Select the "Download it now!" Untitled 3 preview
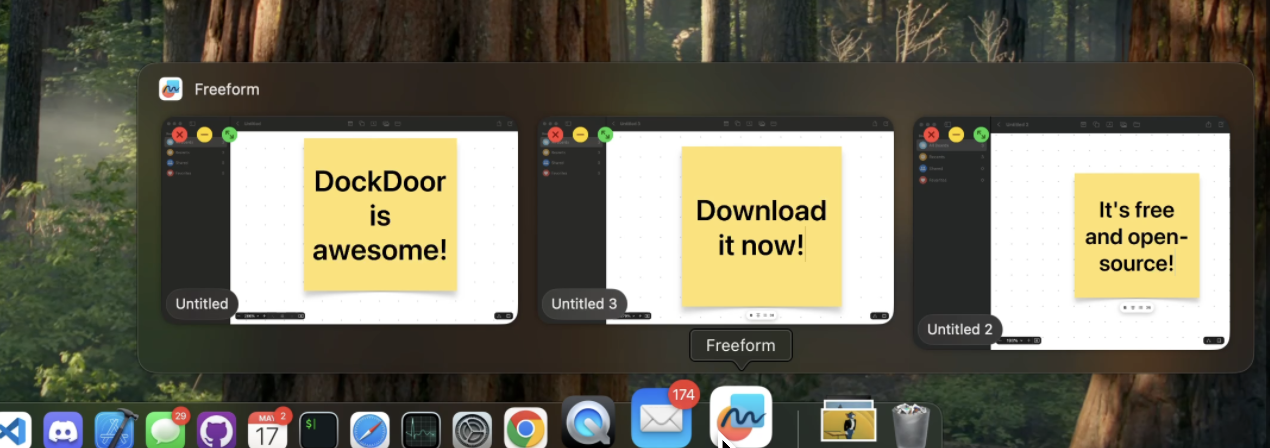The image size is (1270, 448). tap(716, 220)
